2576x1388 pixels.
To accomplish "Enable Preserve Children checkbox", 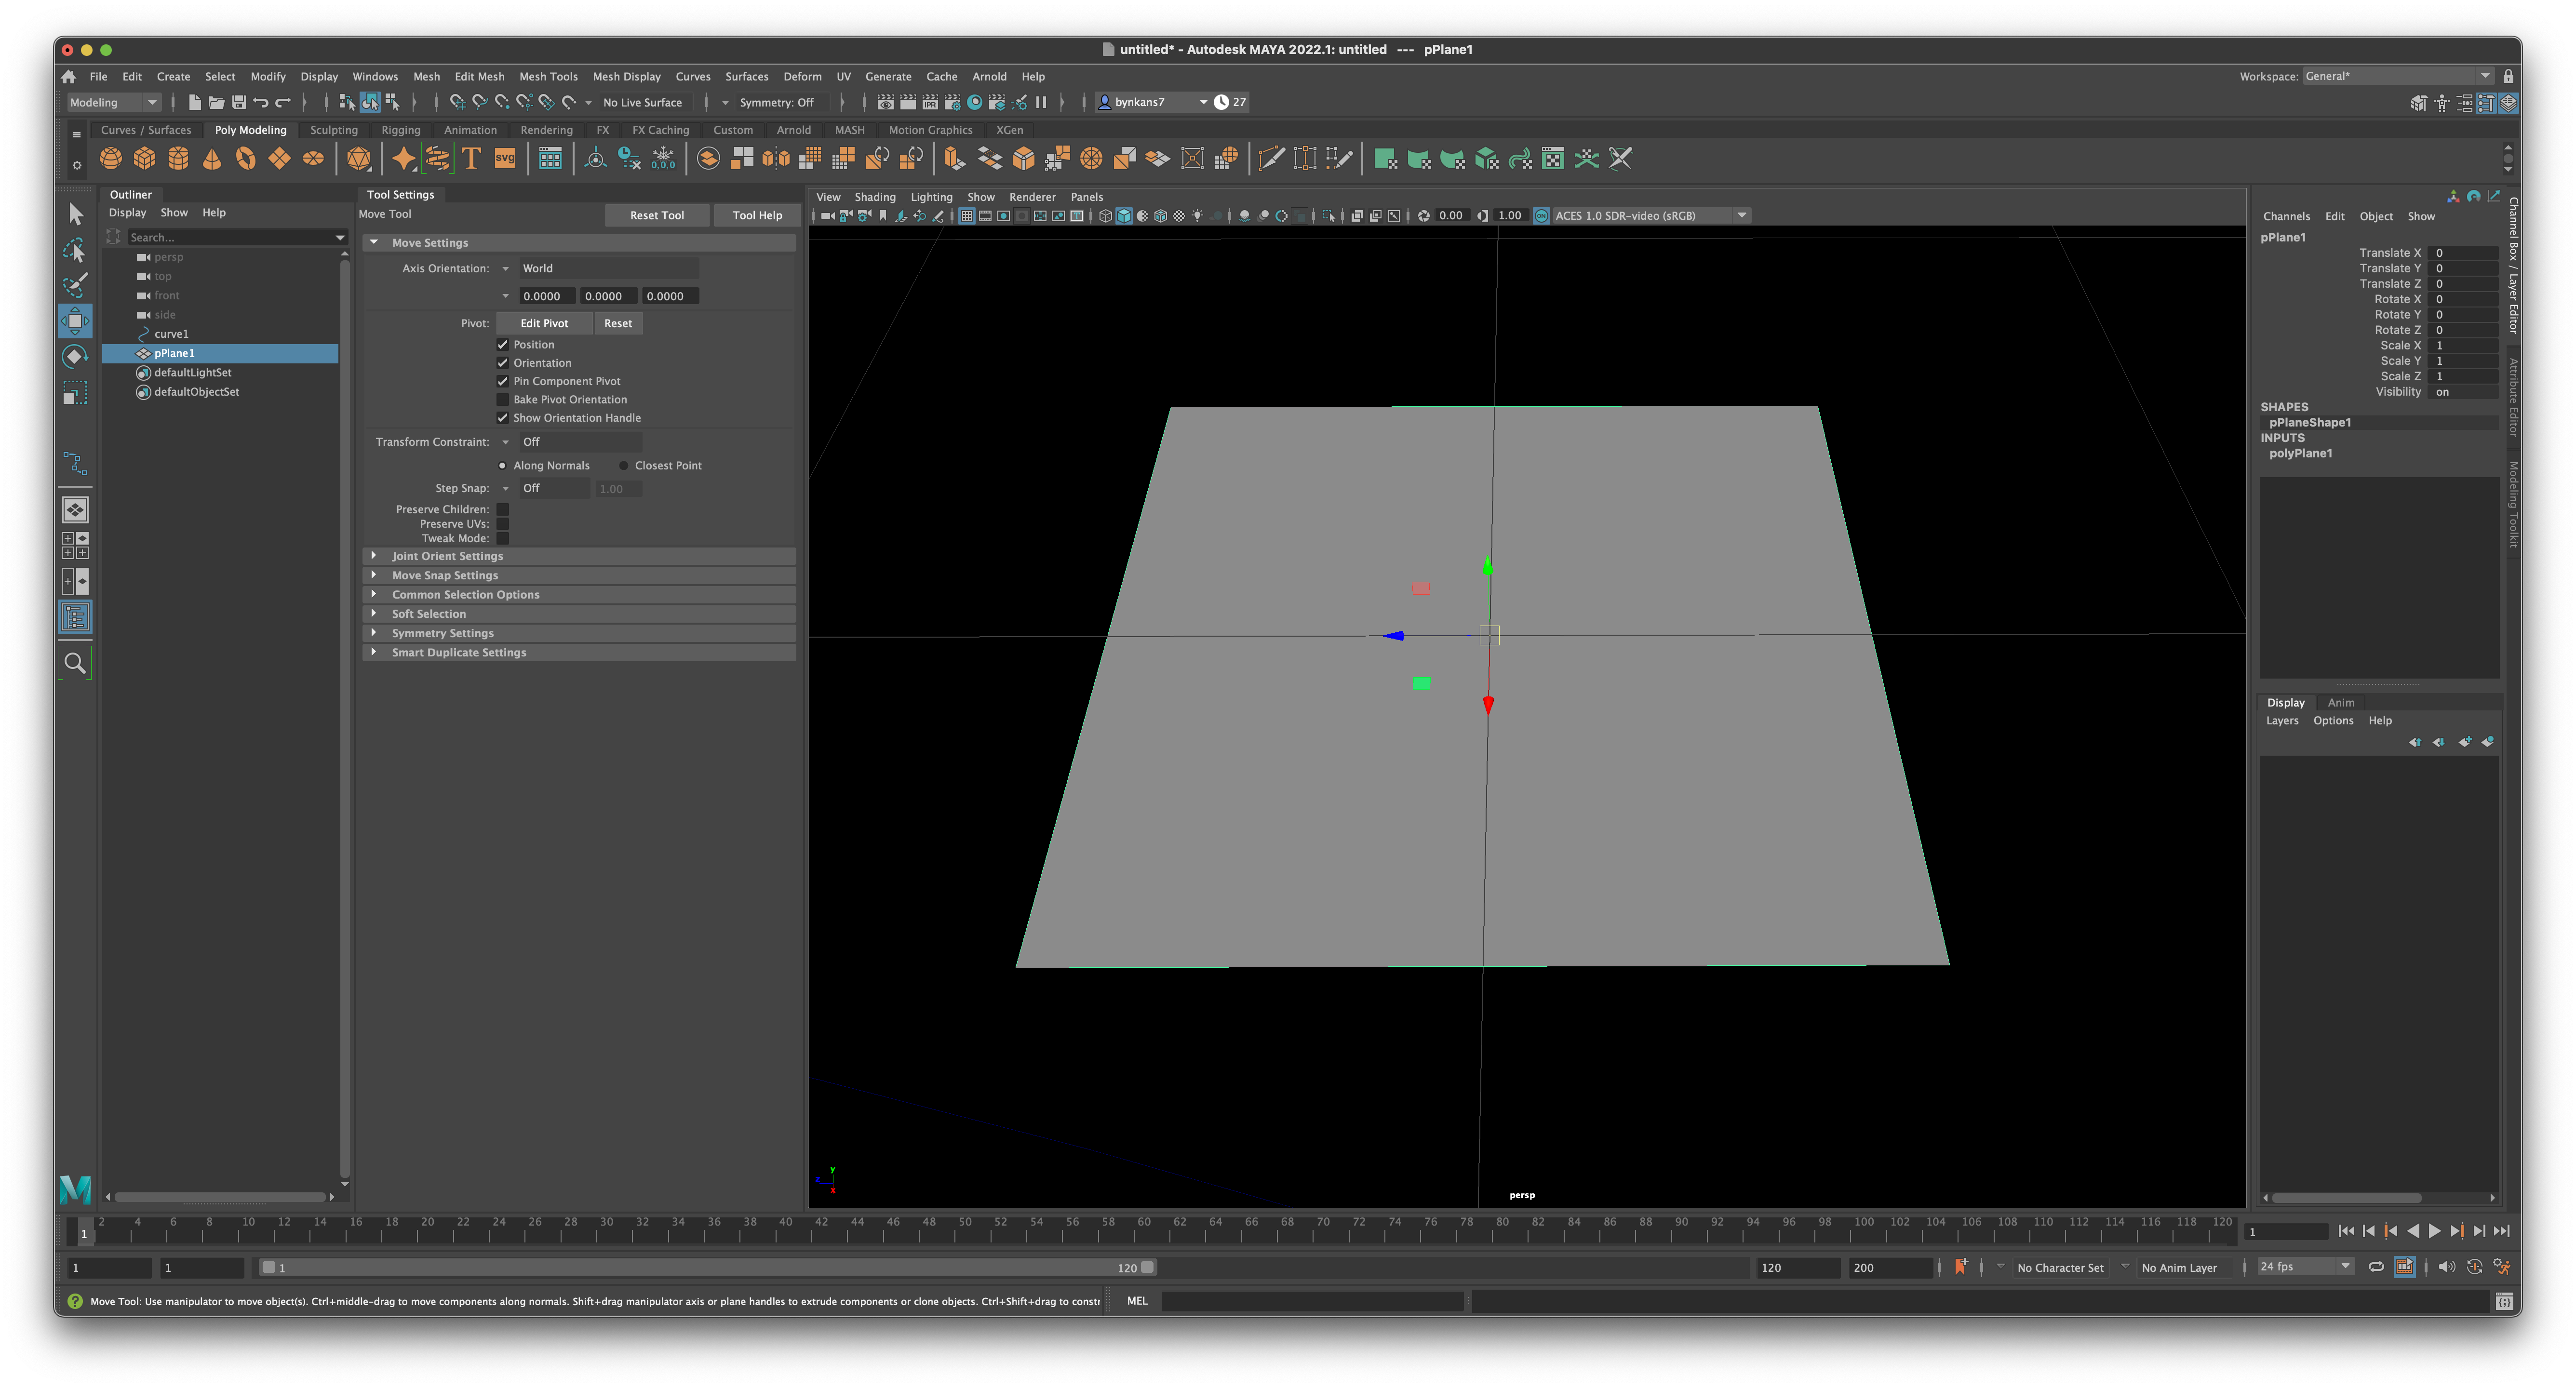I will [503, 509].
